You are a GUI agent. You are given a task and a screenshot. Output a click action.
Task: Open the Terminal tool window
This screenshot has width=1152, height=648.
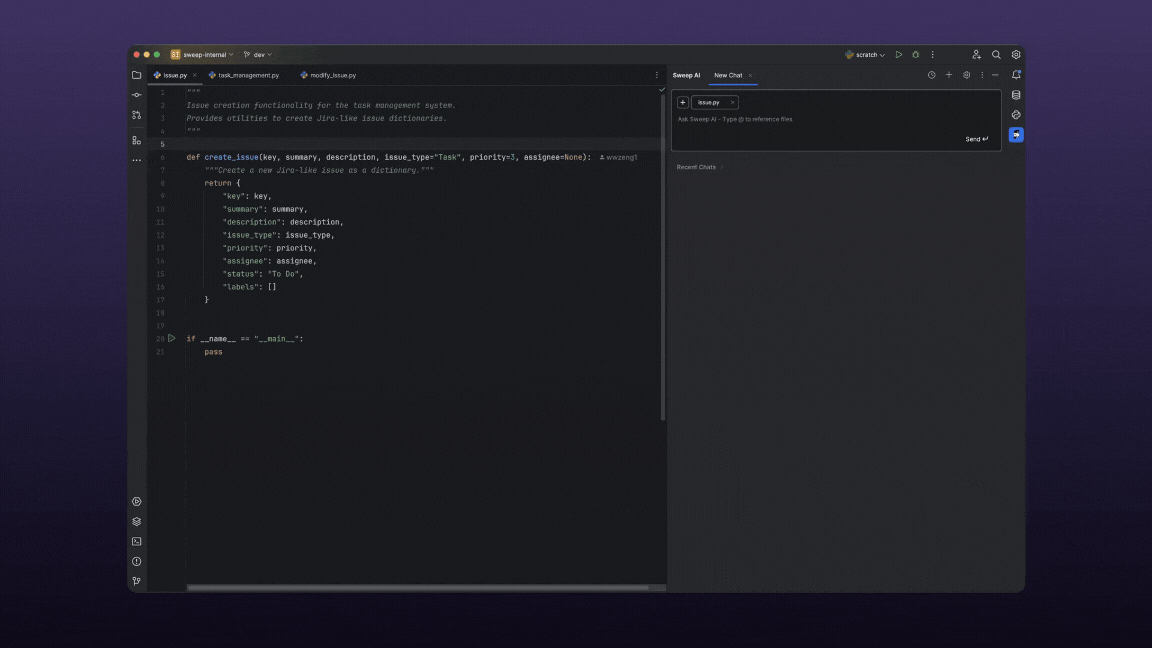pyautogui.click(x=137, y=541)
